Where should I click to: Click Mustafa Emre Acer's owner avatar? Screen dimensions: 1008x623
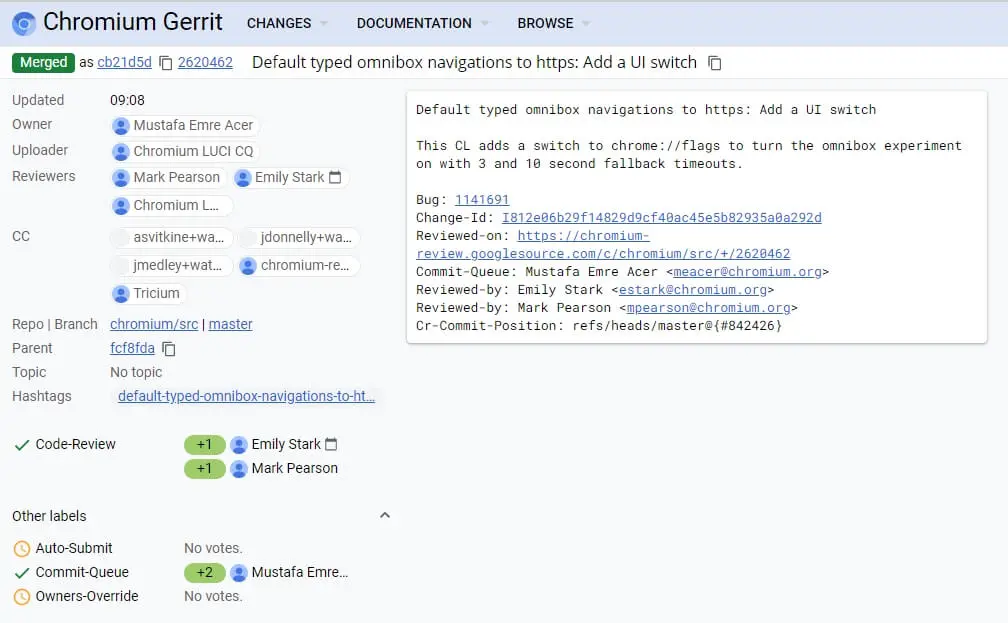pyautogui.click(x=120, y=125)
